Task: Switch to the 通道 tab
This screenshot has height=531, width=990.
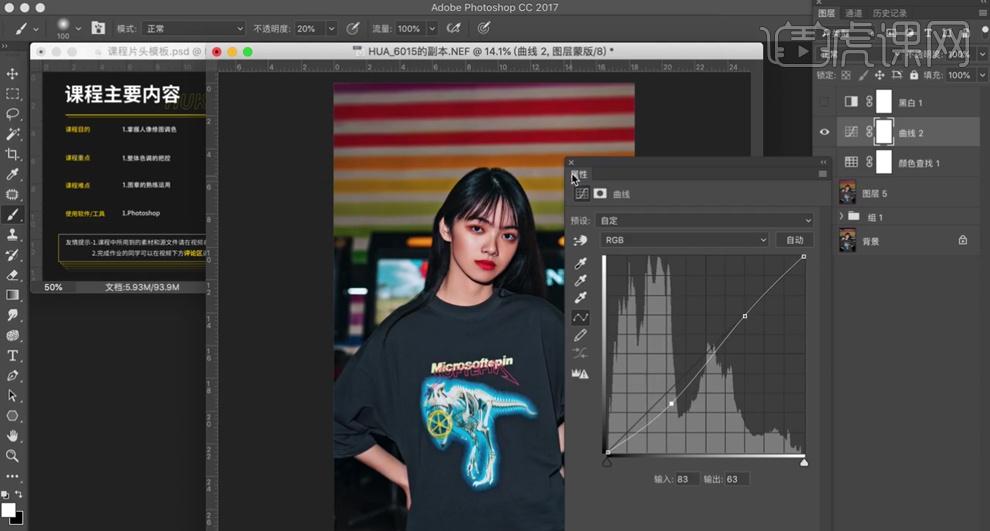Action: click(854, 13)
